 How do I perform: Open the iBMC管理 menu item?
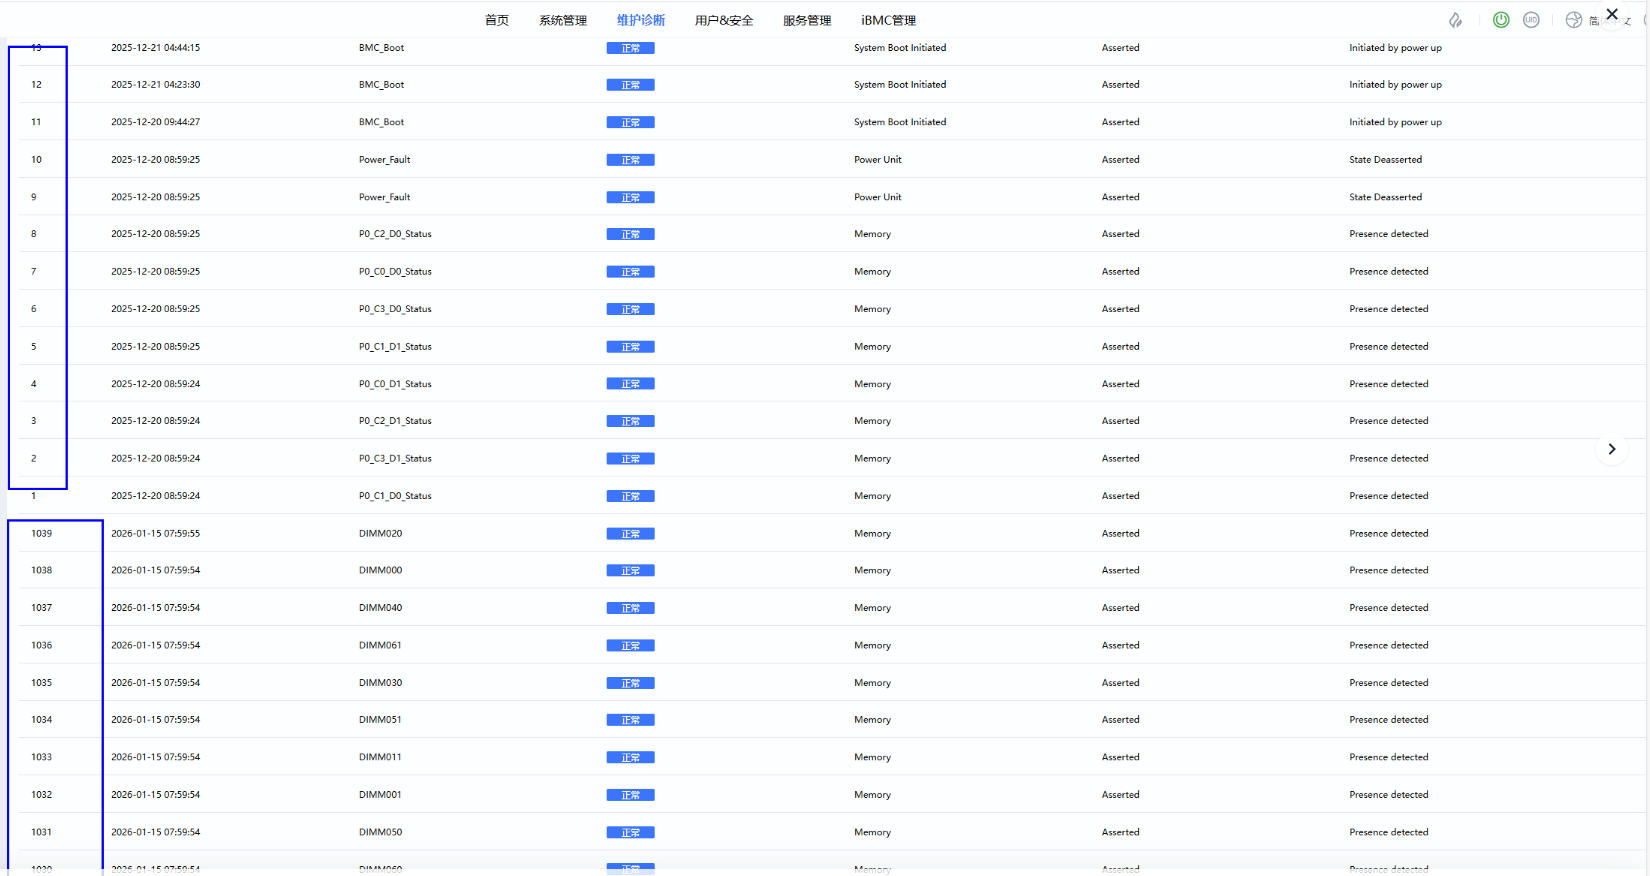click(888, 20)
